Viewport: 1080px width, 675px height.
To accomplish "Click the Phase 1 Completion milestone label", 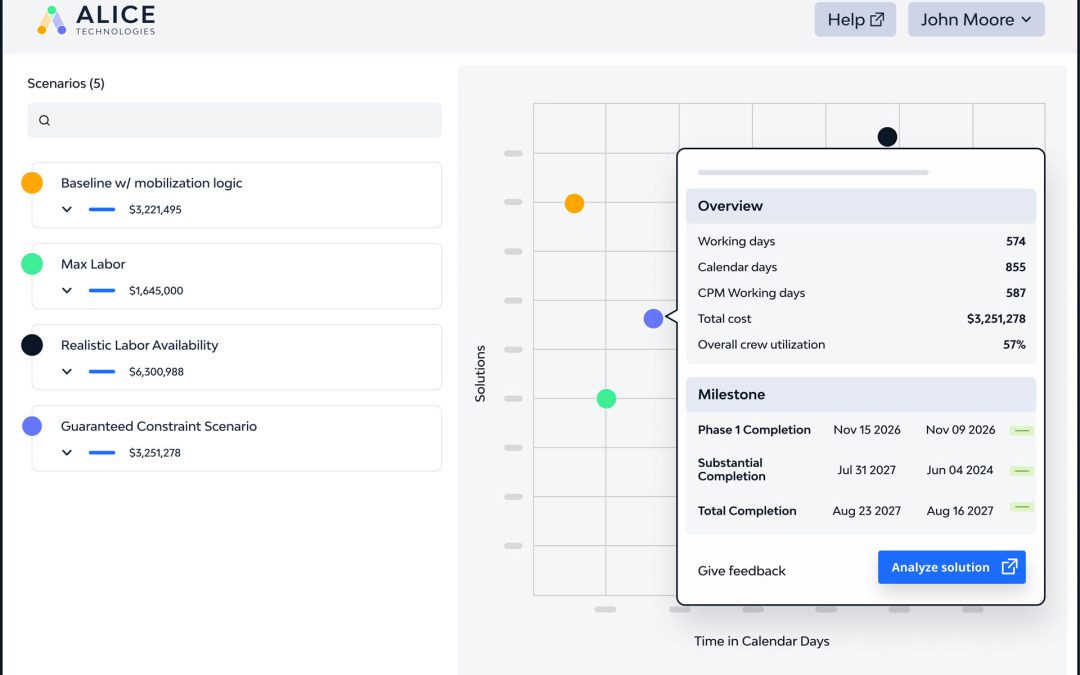I will pyautogui.click(x=754, y=430).
